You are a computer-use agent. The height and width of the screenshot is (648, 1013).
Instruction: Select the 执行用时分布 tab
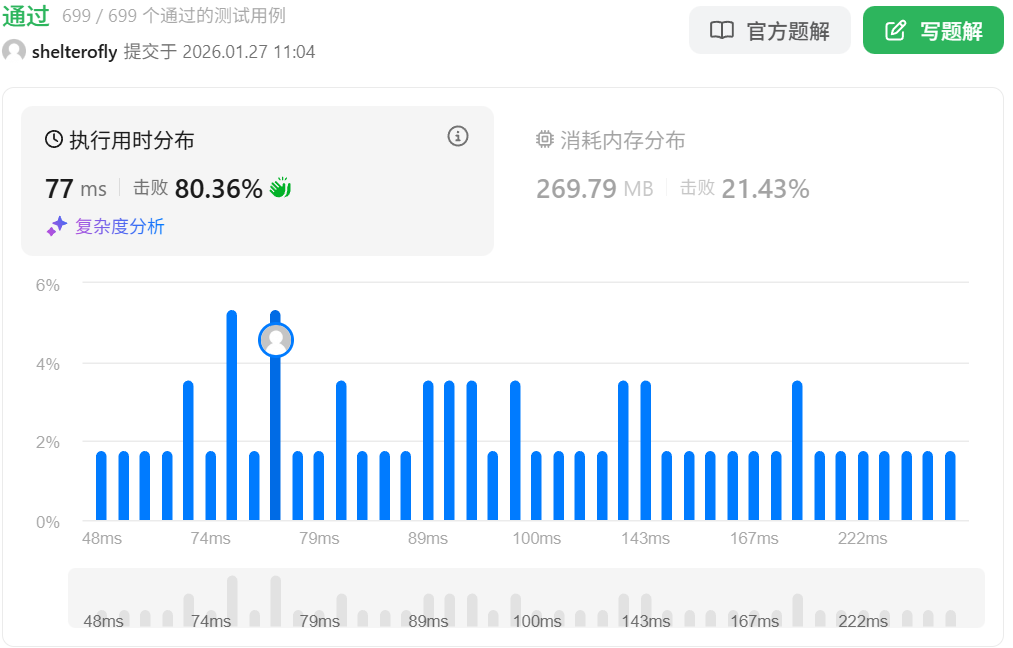coord(131,141)
